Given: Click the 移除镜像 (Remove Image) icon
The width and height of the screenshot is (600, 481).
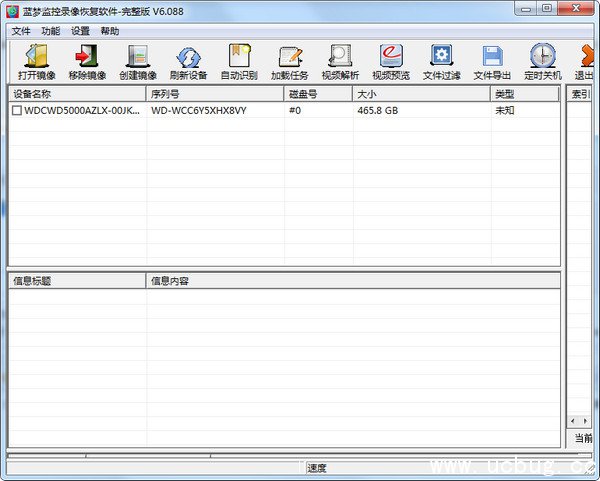Looking at the screenshot, I should (x=87, y=59).
